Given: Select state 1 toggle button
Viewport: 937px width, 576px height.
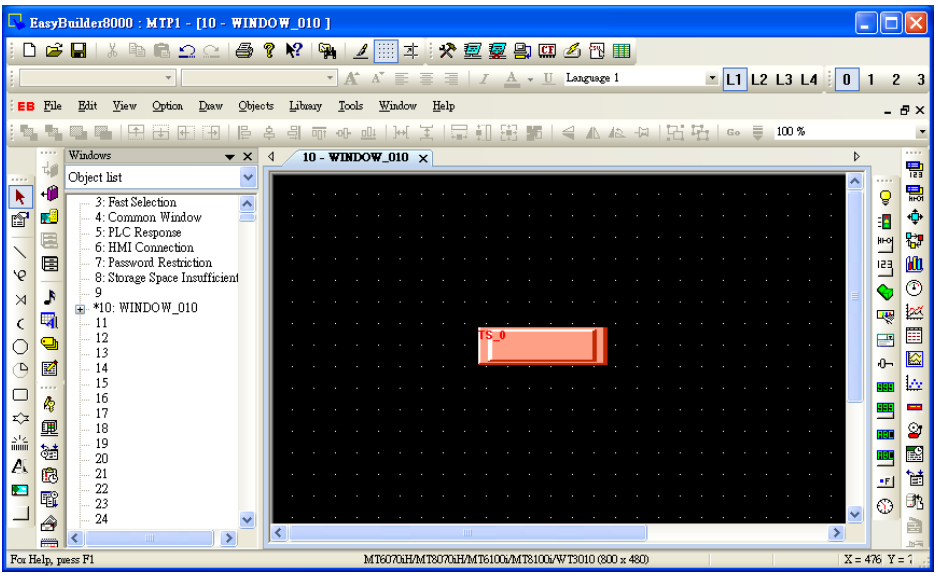Looking at the screenshot, I should pyautogui.click(x=871, y=79).
